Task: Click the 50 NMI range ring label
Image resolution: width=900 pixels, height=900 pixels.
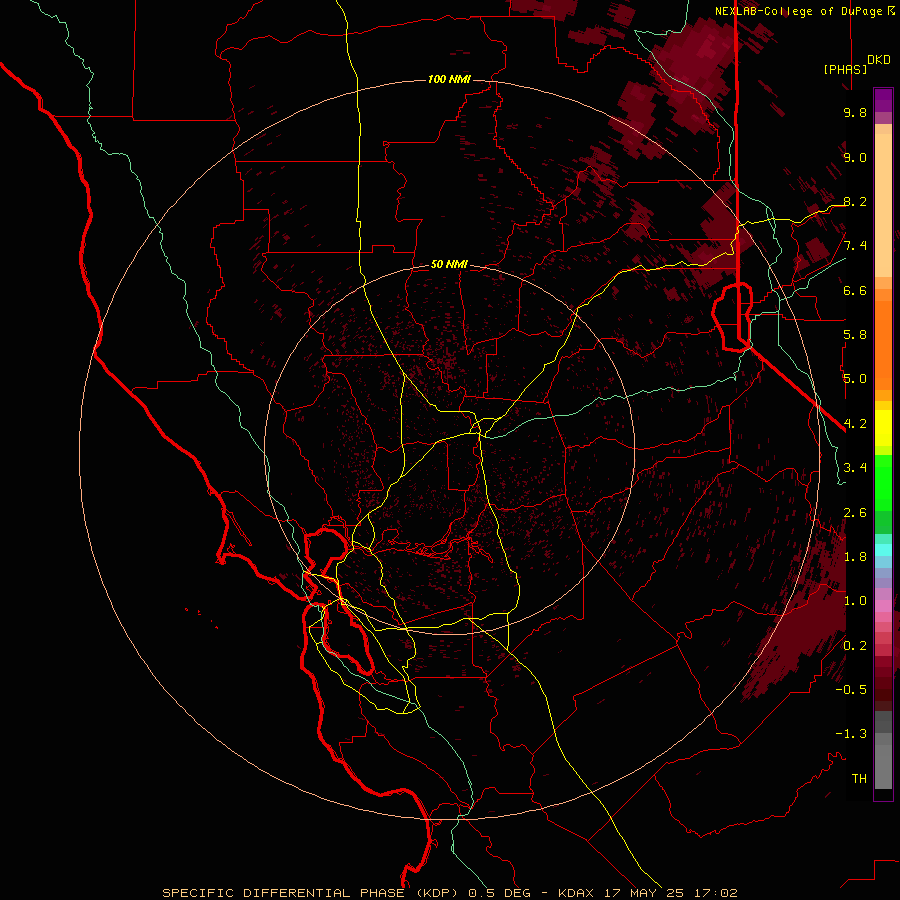Action: click(449, 264)
